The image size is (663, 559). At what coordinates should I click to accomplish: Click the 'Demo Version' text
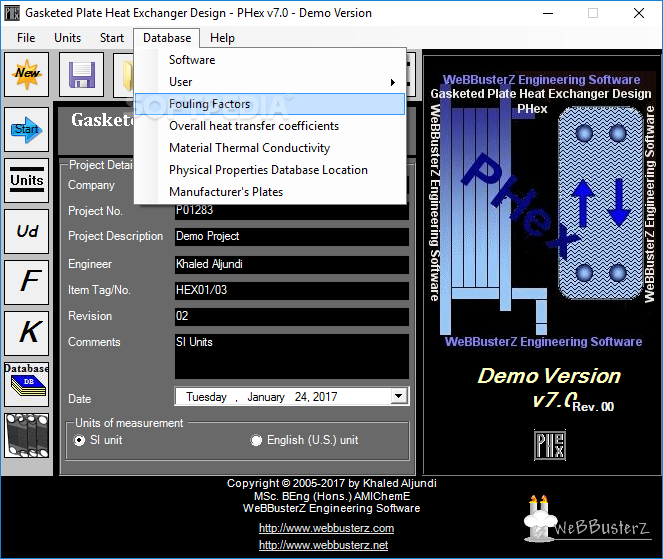coord(549,376)
